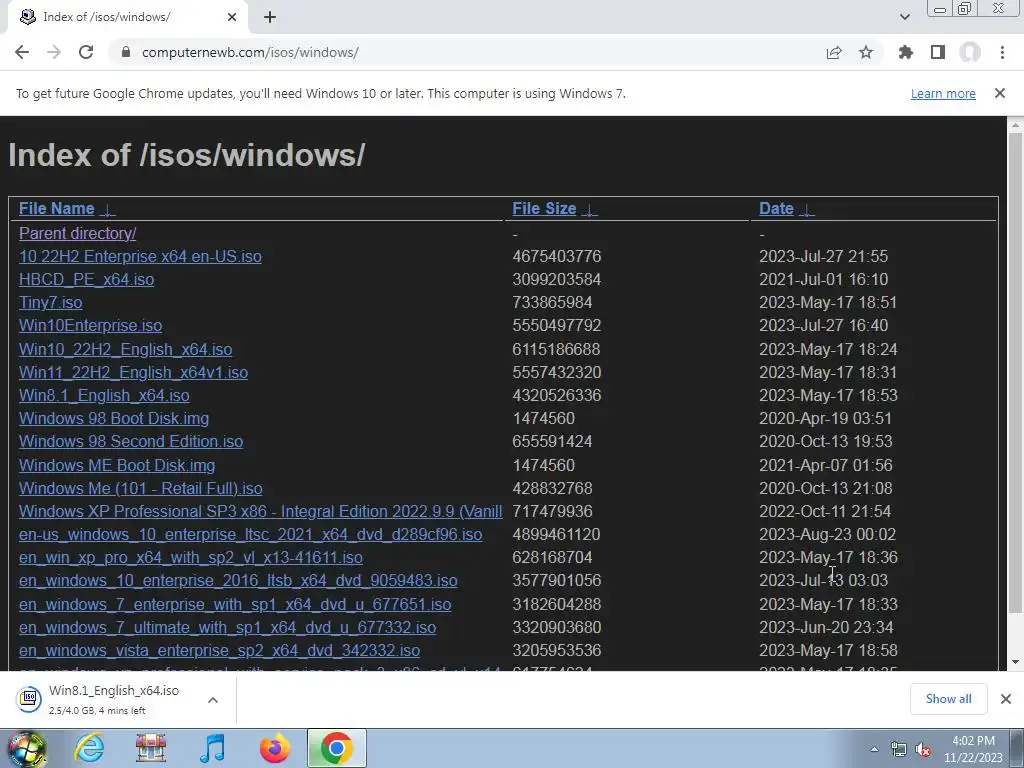
Task: Download 10 22H2 Enterprise x64 en-US.iso
Action: (140, 256)
